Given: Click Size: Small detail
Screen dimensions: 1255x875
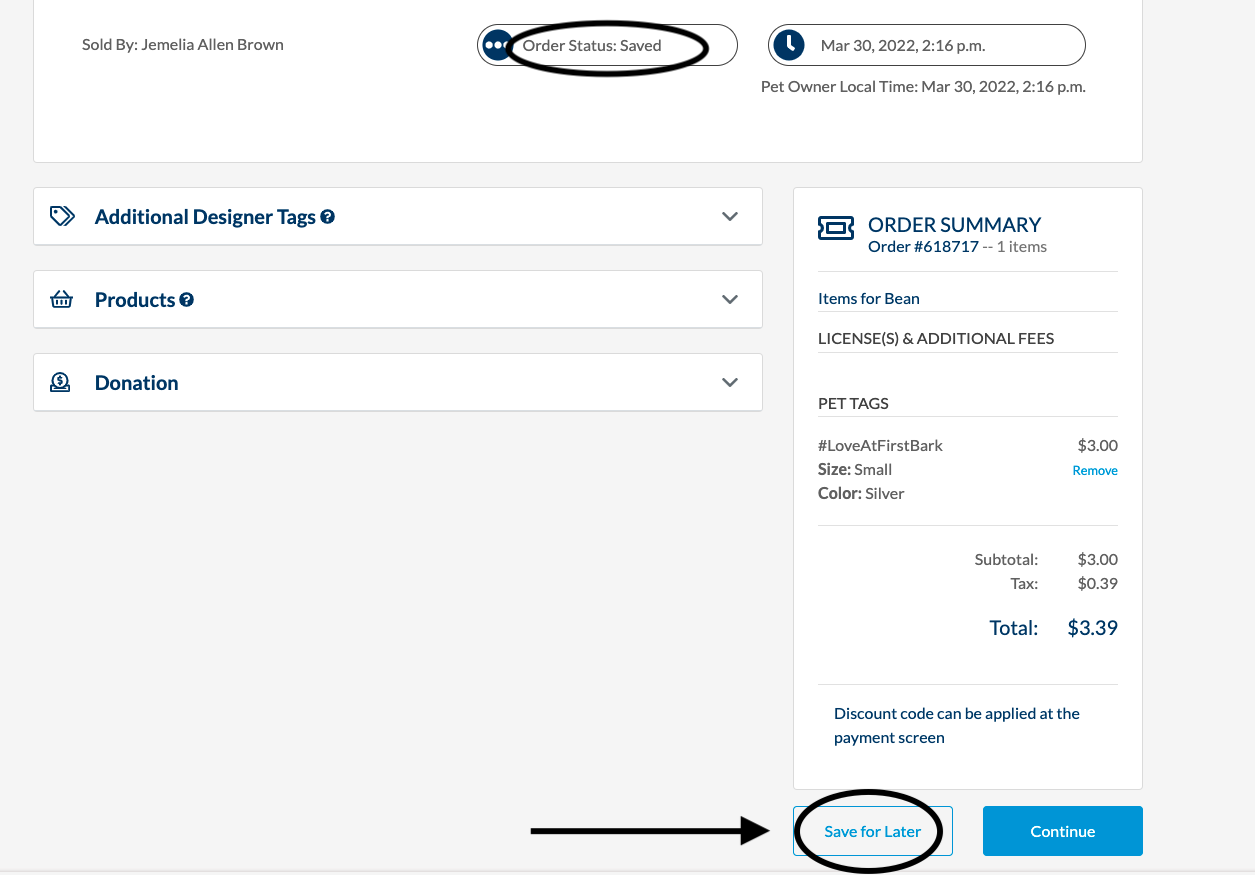Looking at the screenshot, I should click(855, 469).
